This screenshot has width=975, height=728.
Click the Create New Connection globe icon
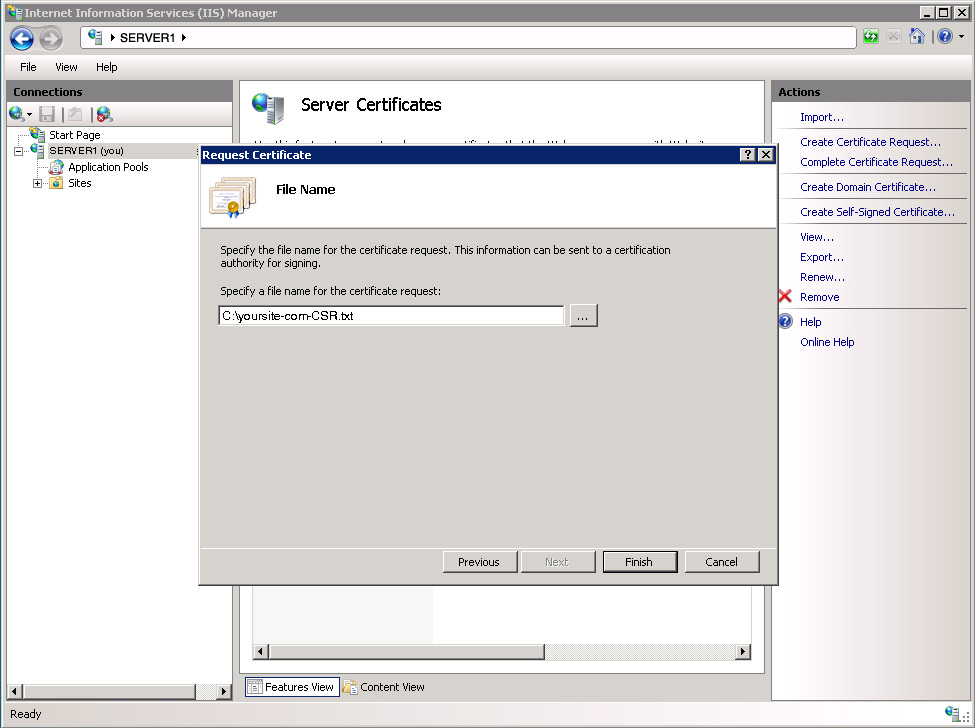point(16,114)
